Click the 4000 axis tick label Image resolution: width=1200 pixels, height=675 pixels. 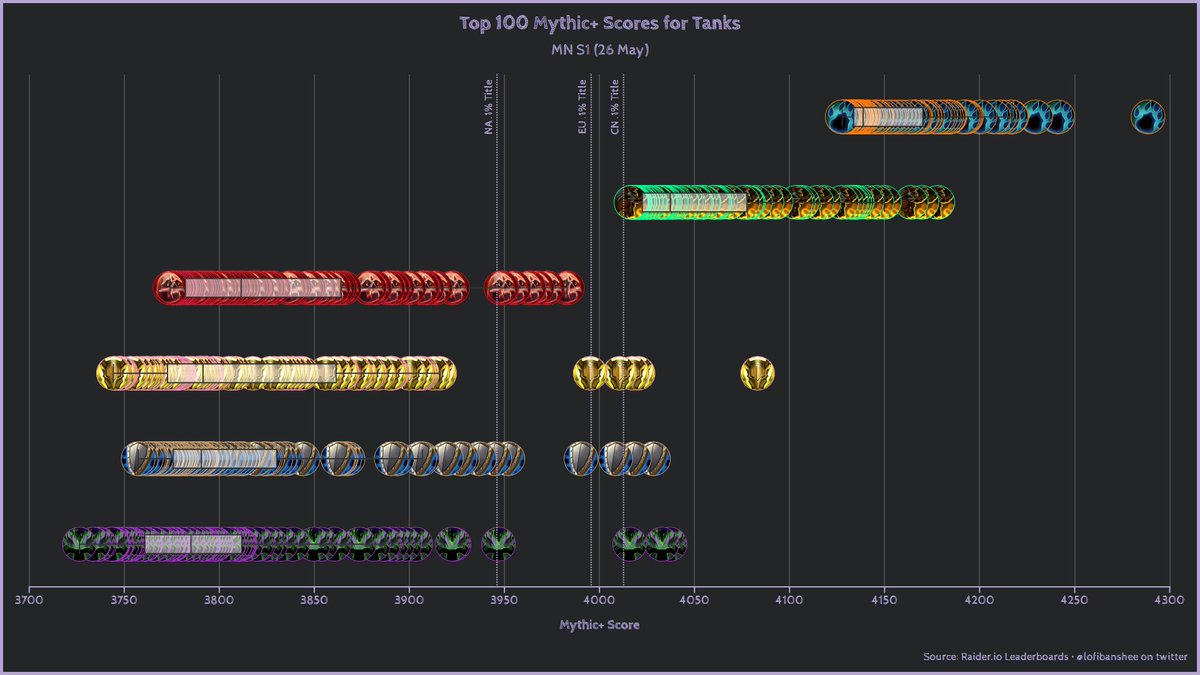pos(599,599)
